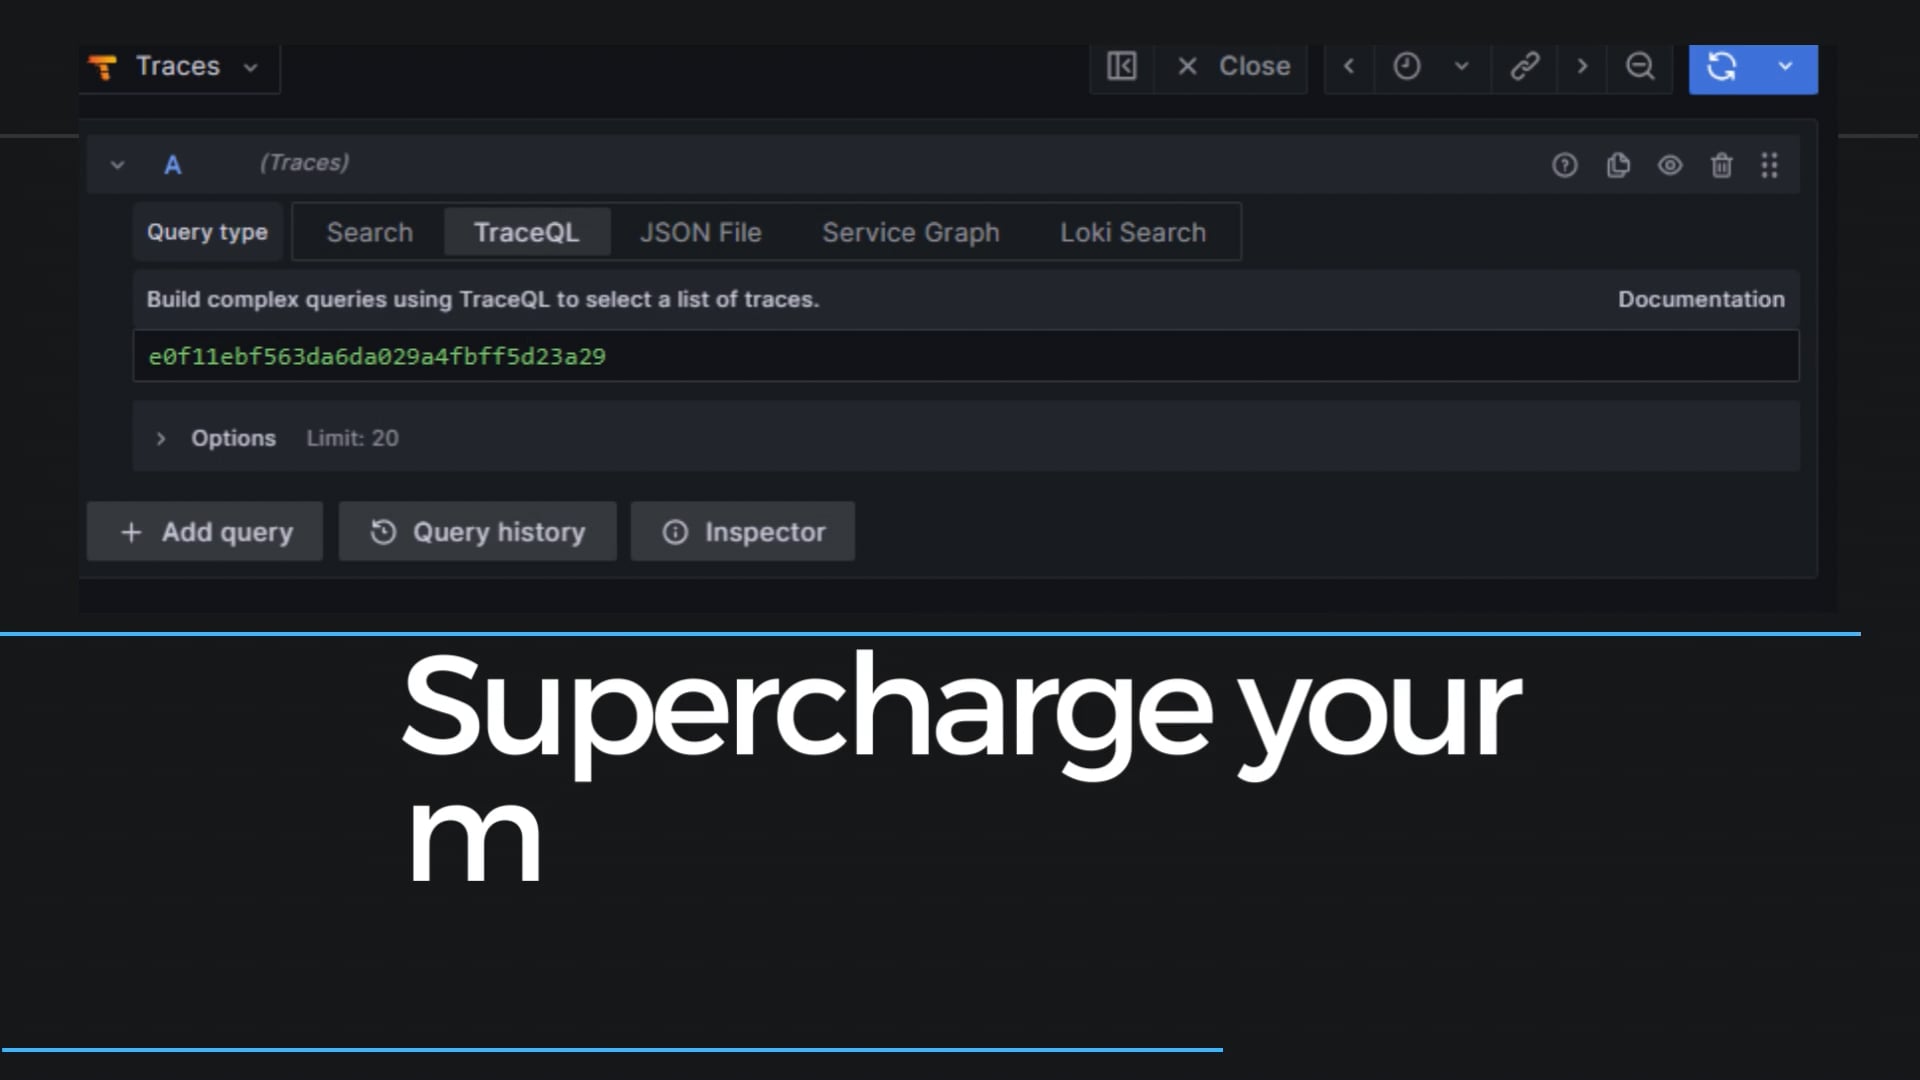Screen dimensions: 1920x1080
Task: Click the Add query button
Action: [204, 531]
